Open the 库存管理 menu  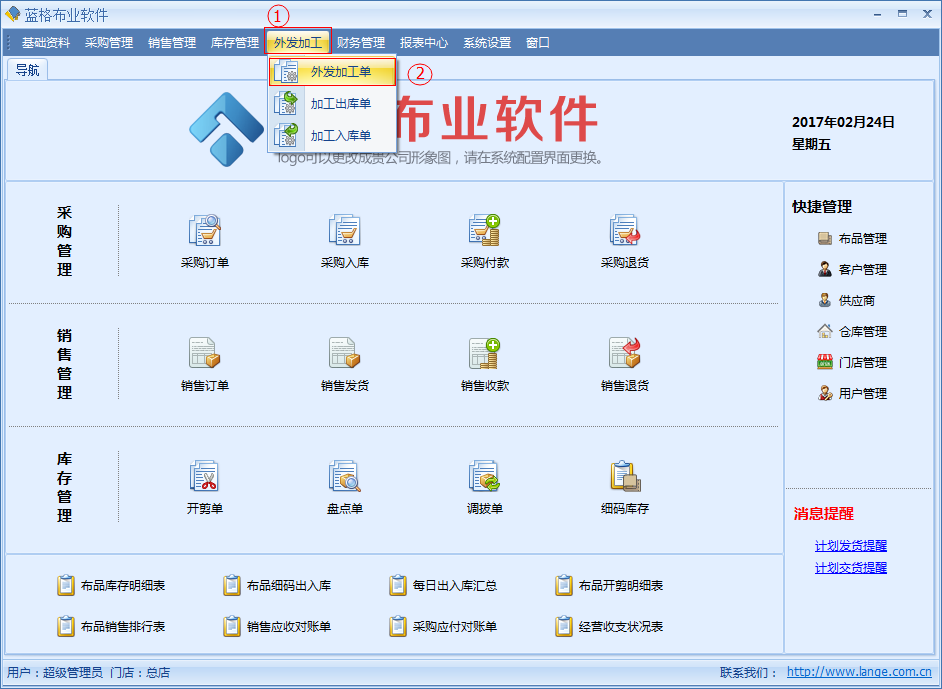(235, 43)
